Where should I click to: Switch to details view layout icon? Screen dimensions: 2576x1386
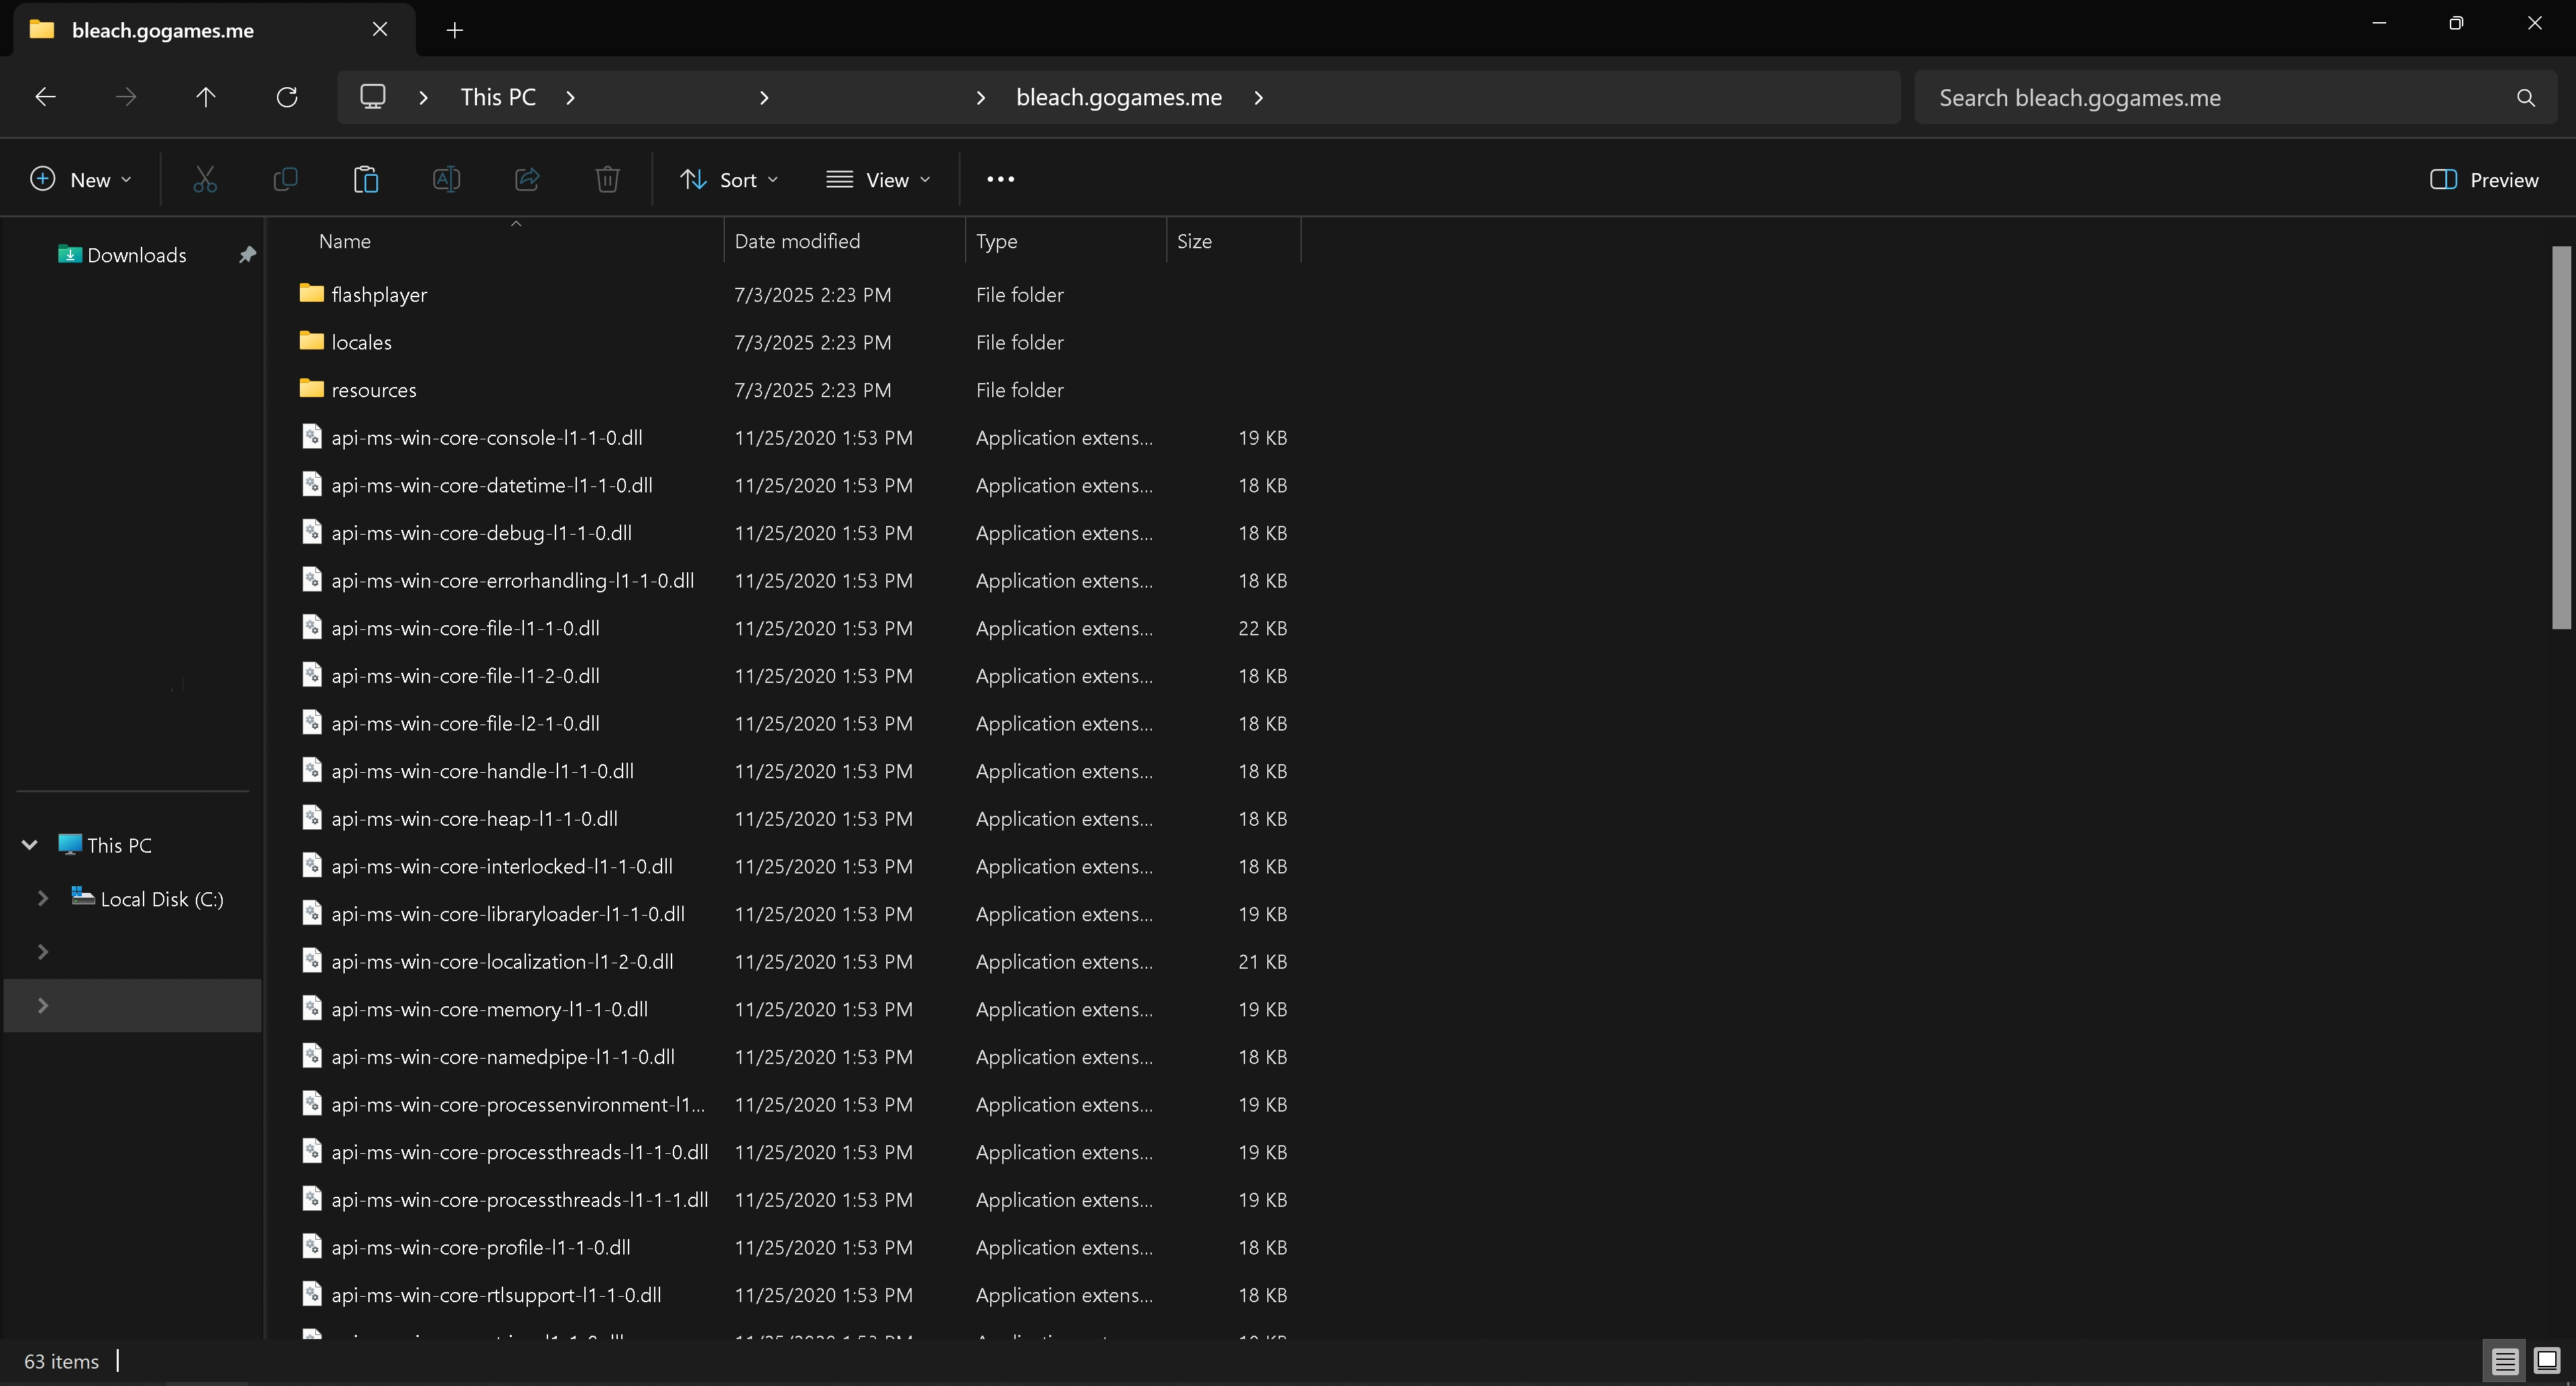[x=2504, y=1361]
